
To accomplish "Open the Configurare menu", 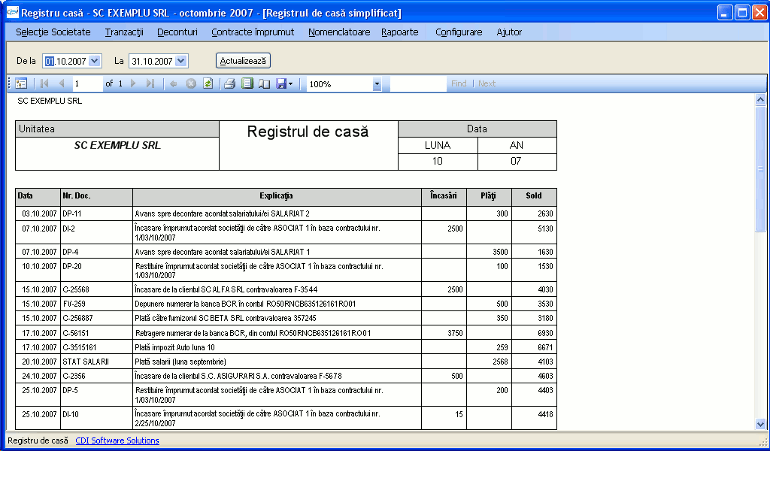I will 459,32.
